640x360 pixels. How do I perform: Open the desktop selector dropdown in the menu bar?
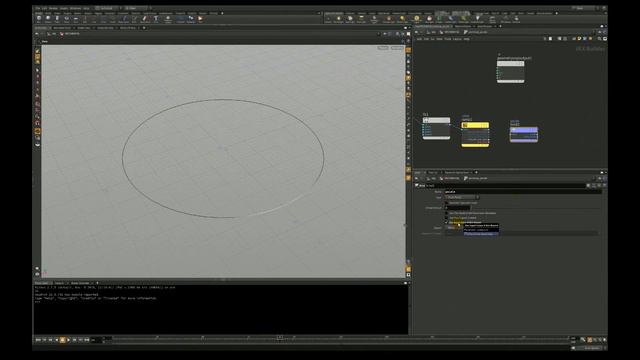pos(107,8)
